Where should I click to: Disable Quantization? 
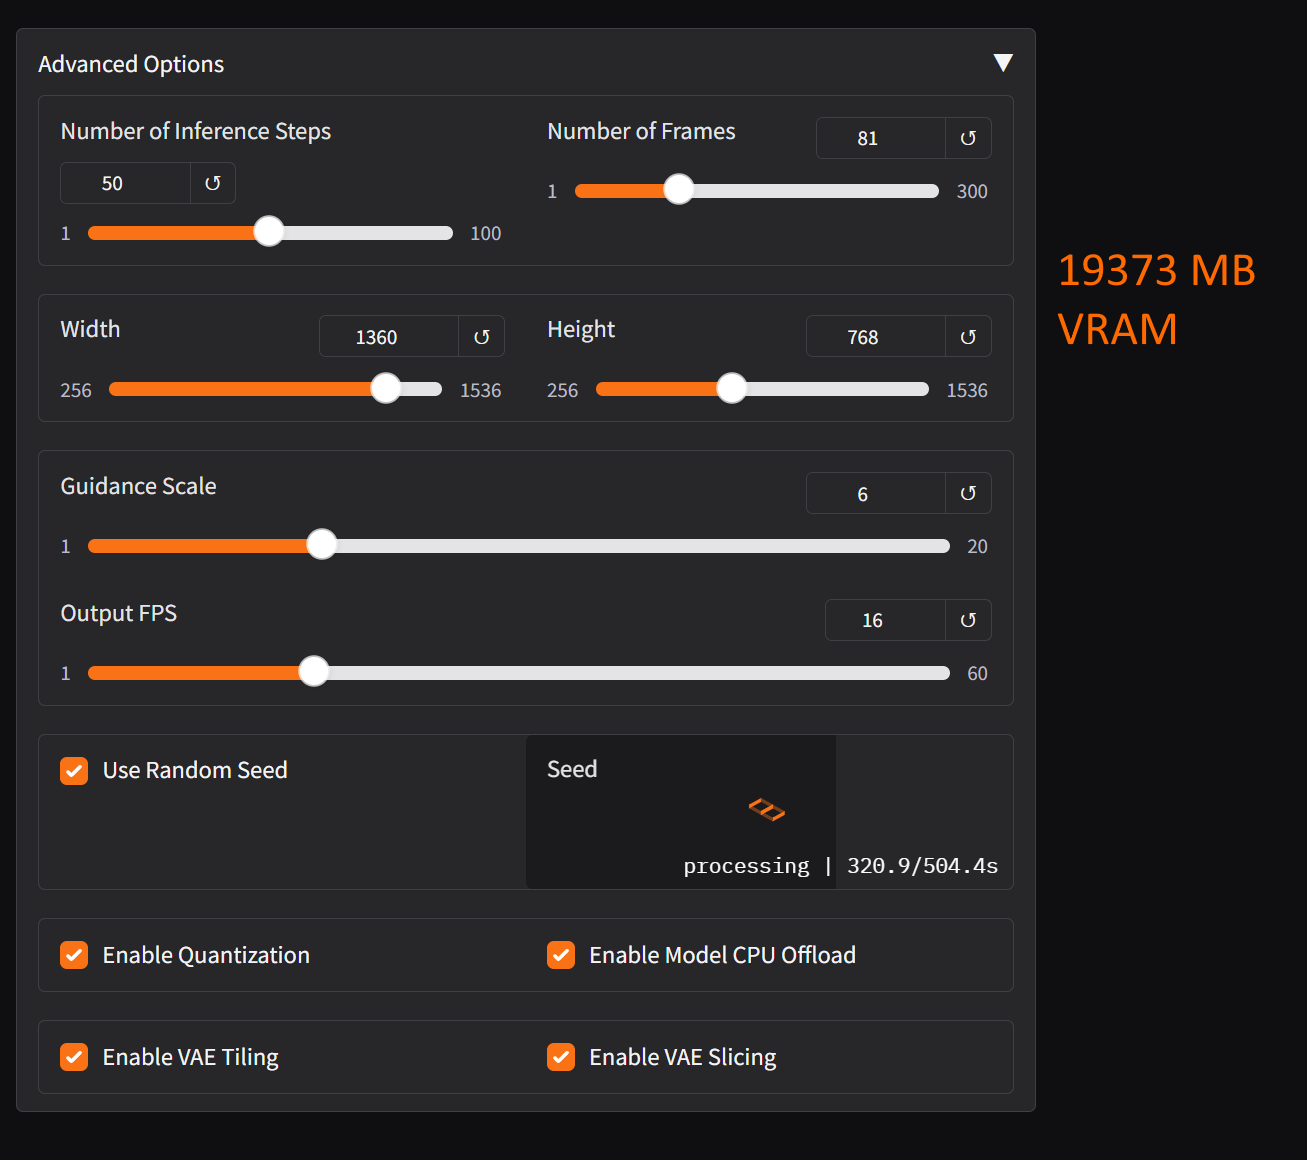point(74,955)
